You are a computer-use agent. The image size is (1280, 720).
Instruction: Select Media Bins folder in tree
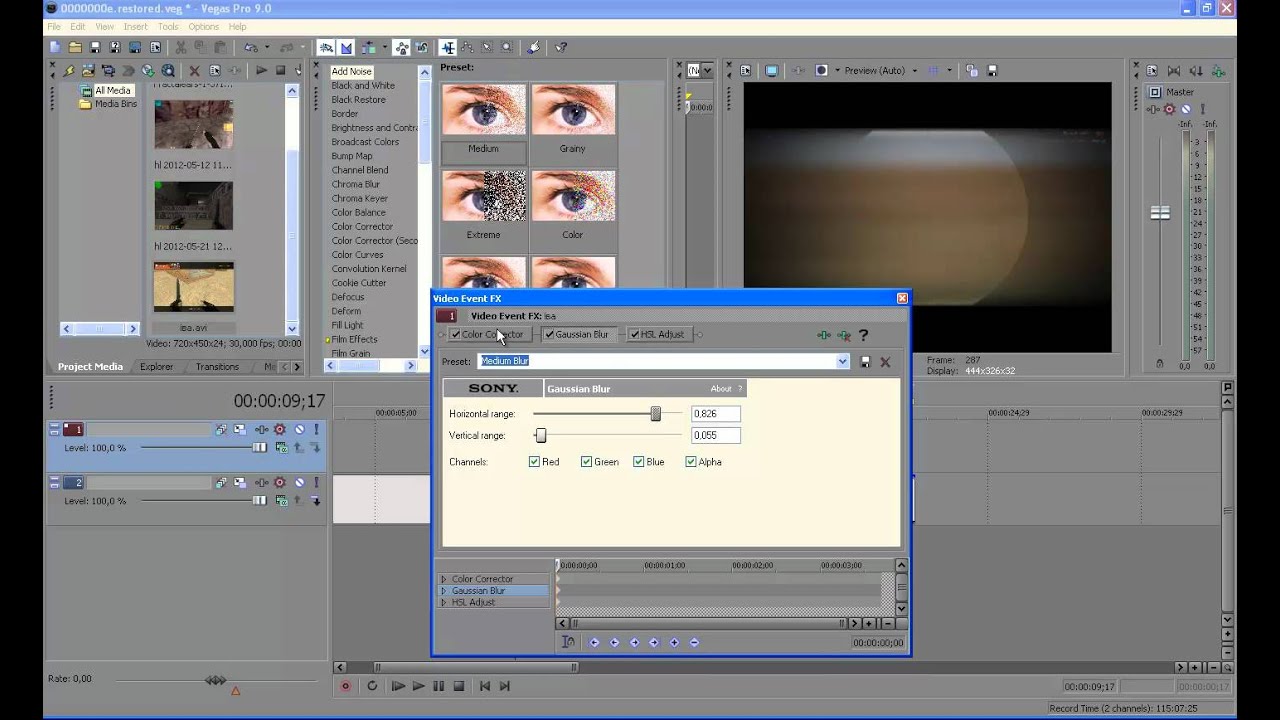[115, 104]
